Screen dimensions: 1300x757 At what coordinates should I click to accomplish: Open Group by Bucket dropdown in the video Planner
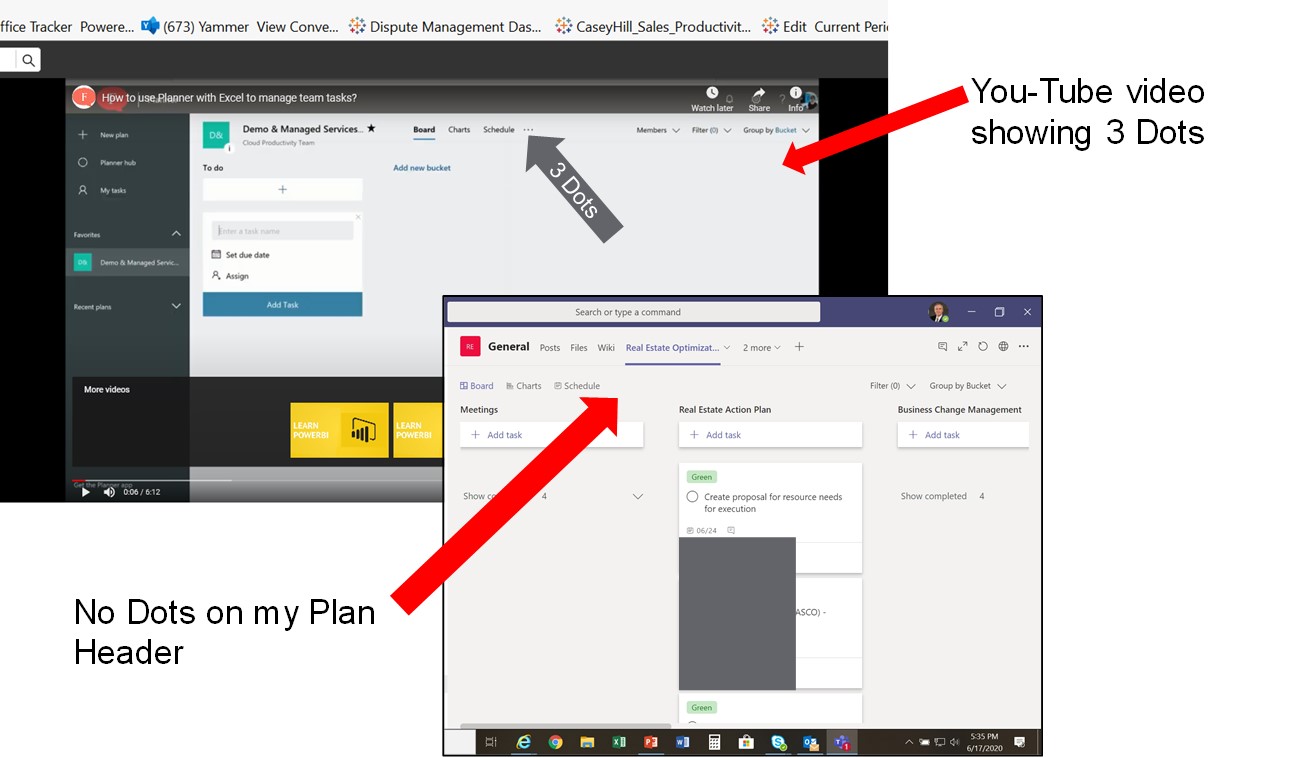[776, 130]
